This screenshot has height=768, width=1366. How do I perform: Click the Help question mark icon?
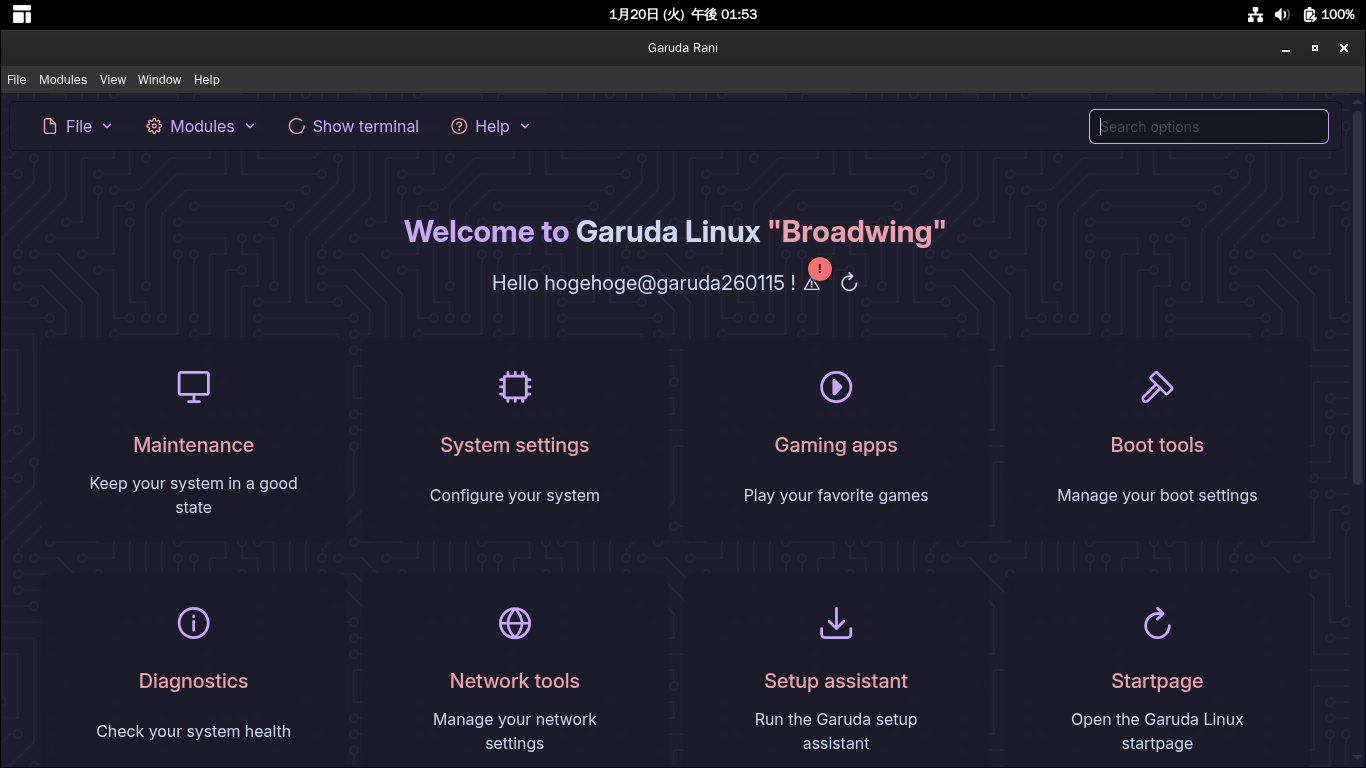click(459, 126)
